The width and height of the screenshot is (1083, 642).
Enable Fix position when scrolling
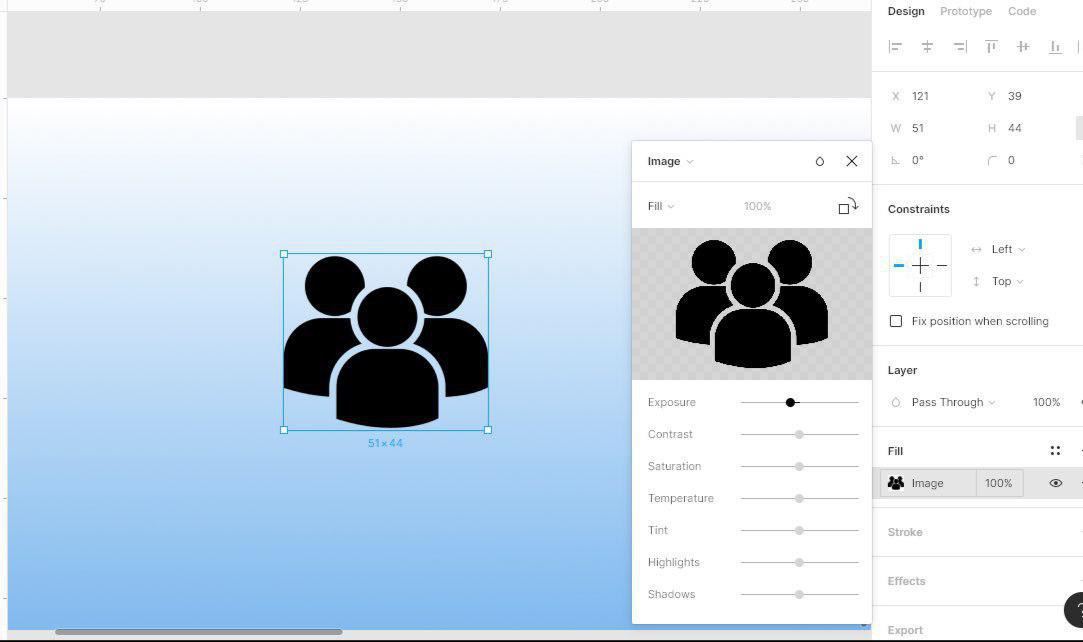(896, 321)
